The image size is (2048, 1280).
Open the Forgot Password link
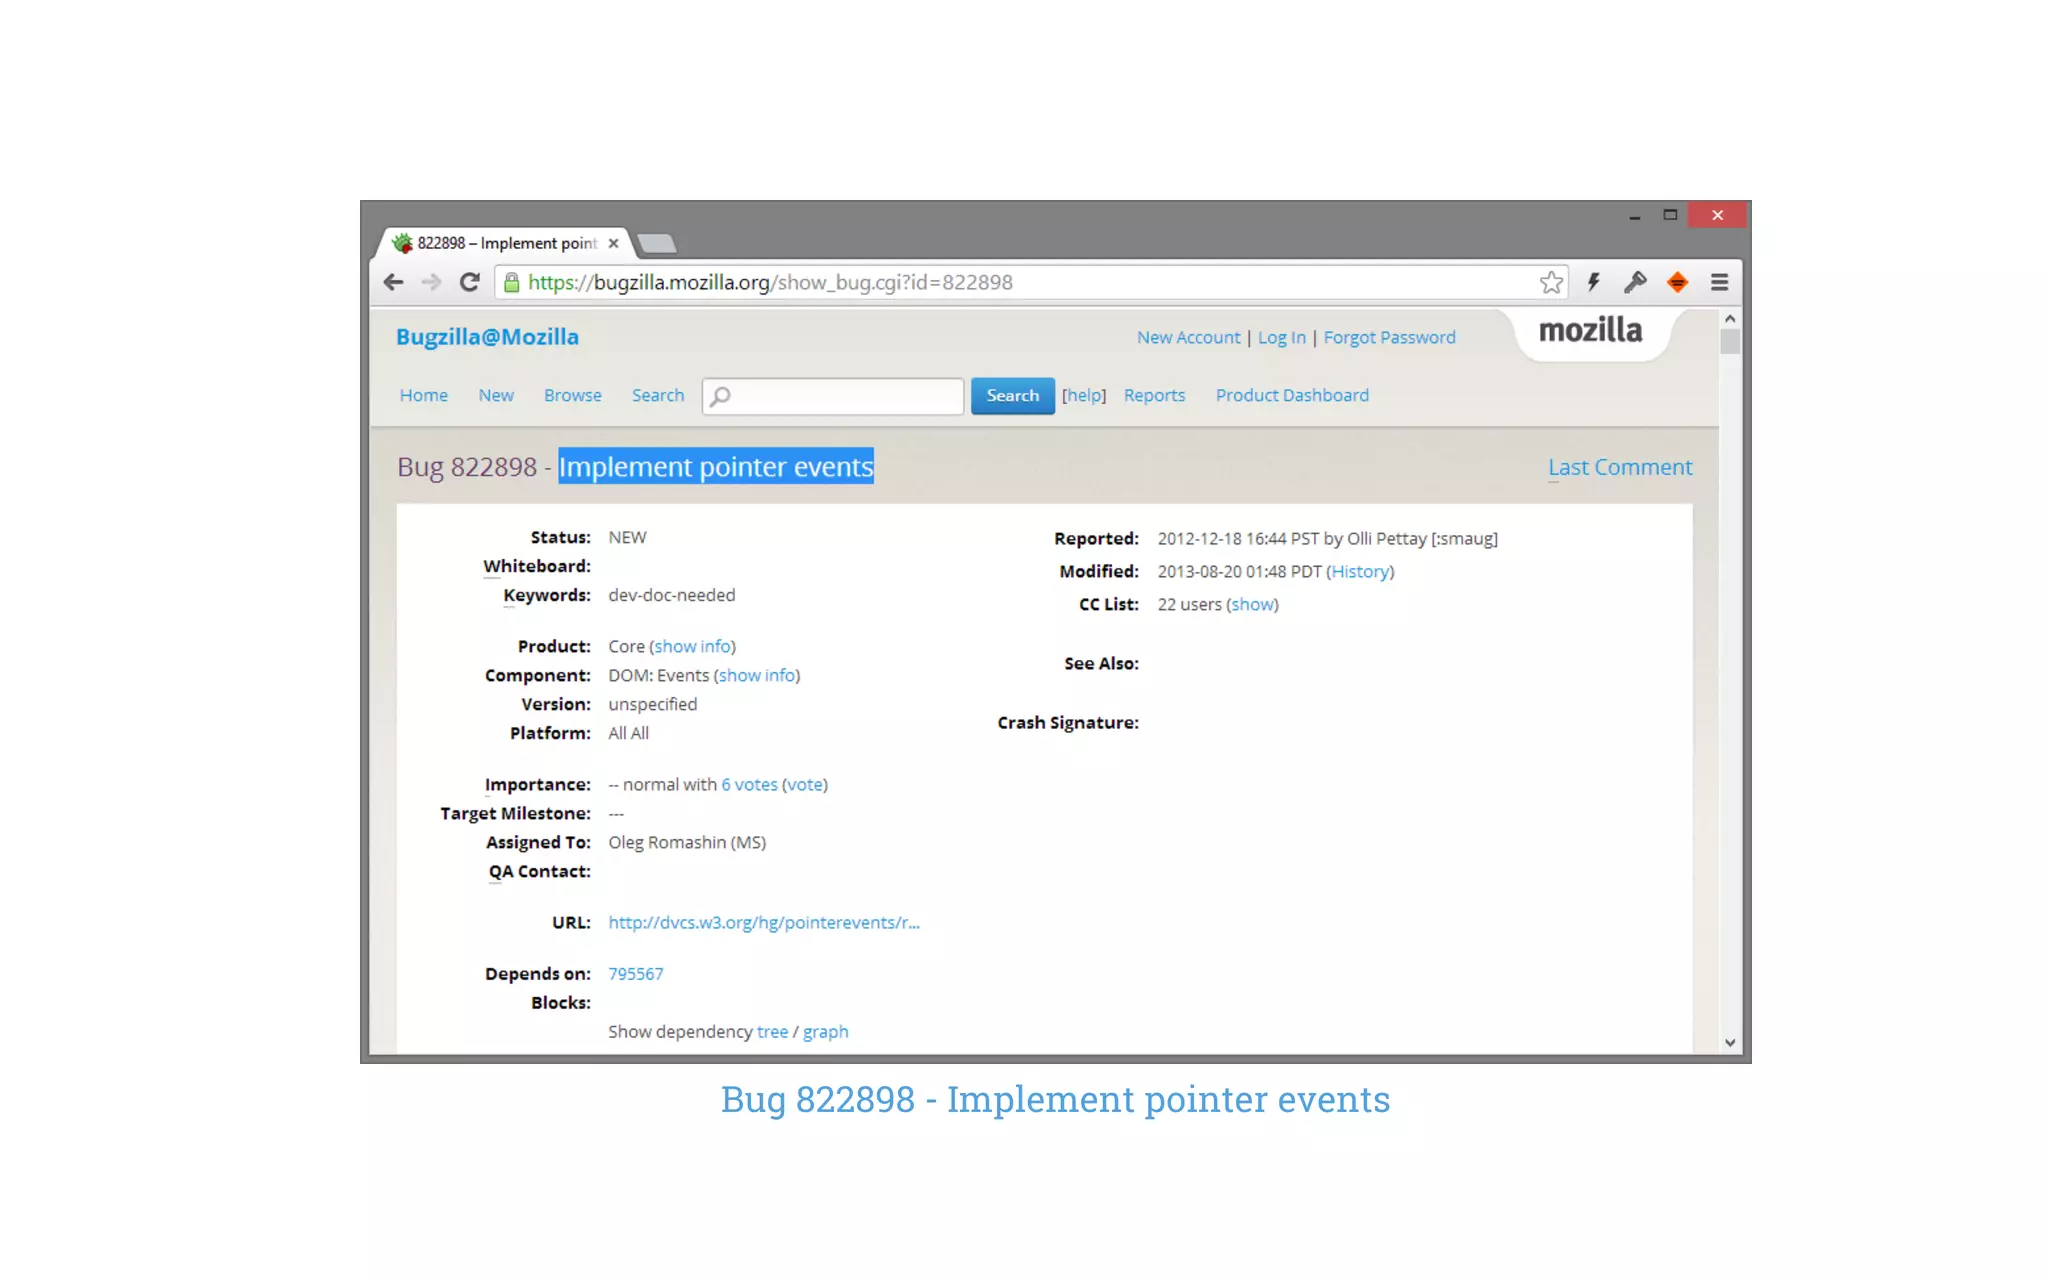(1389, 338)
